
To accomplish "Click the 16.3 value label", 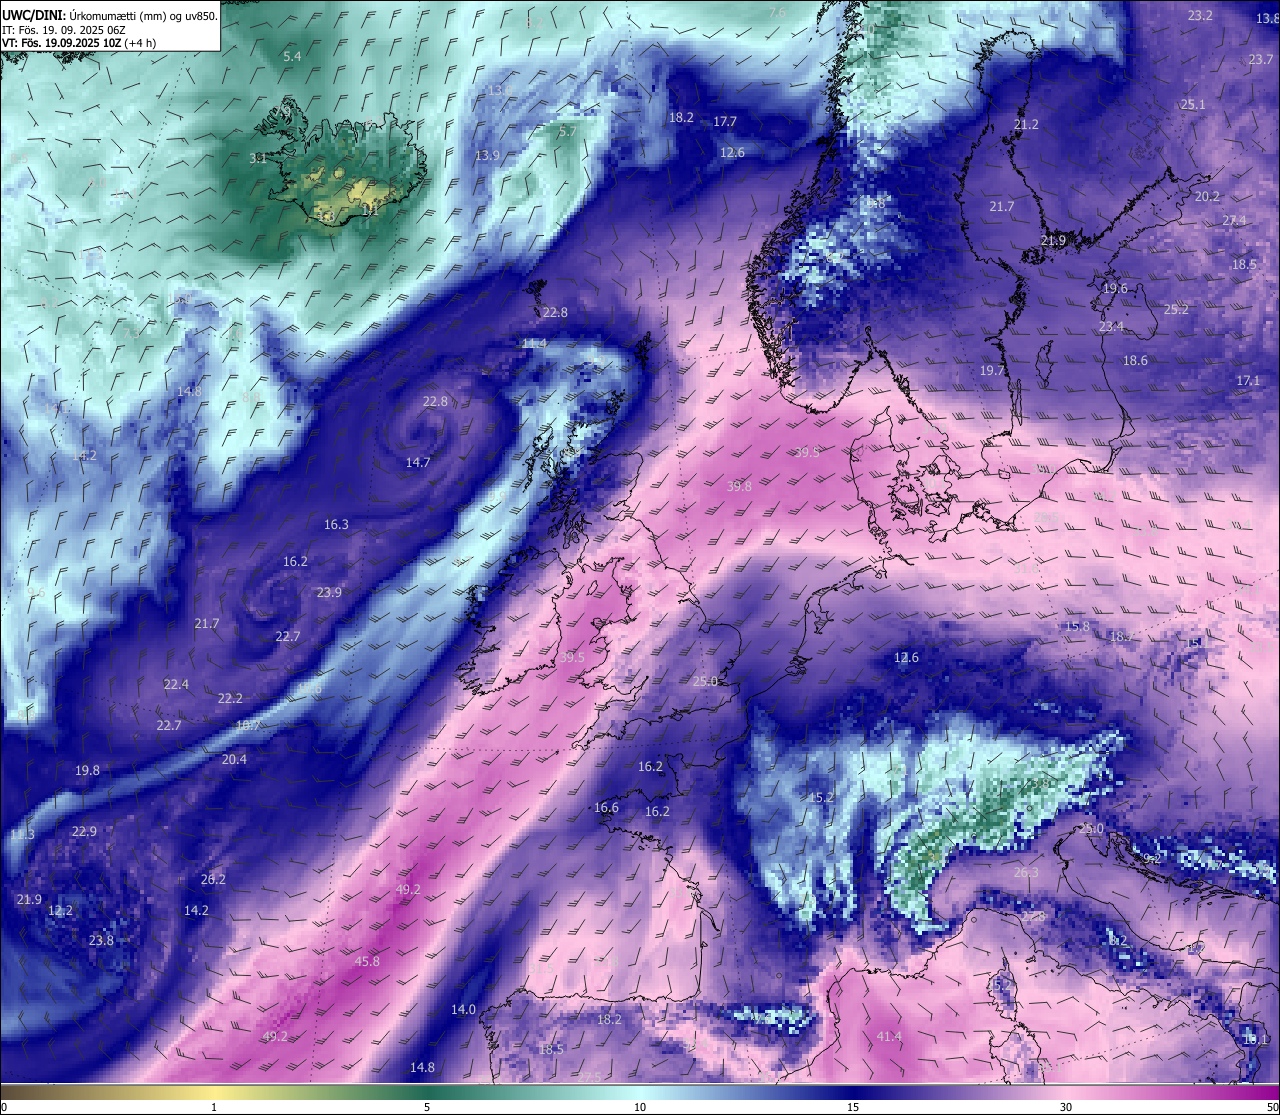I will [x=336, y=524].
